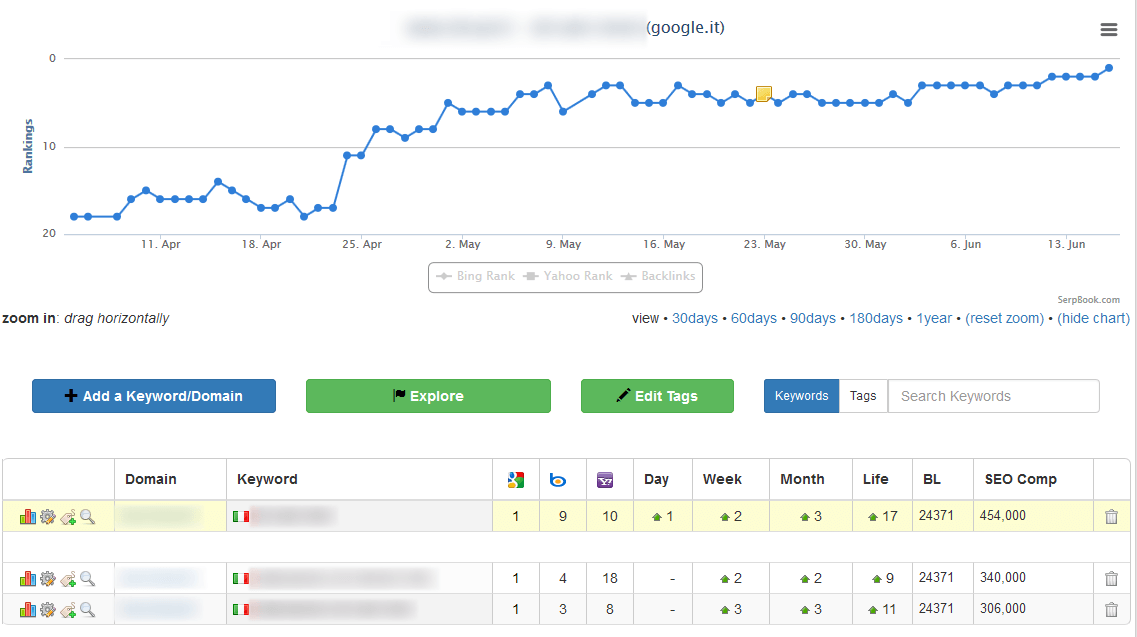This screenshot has height=637, width=1137.
Task: Set chart view to 90days
Action: 813,318
